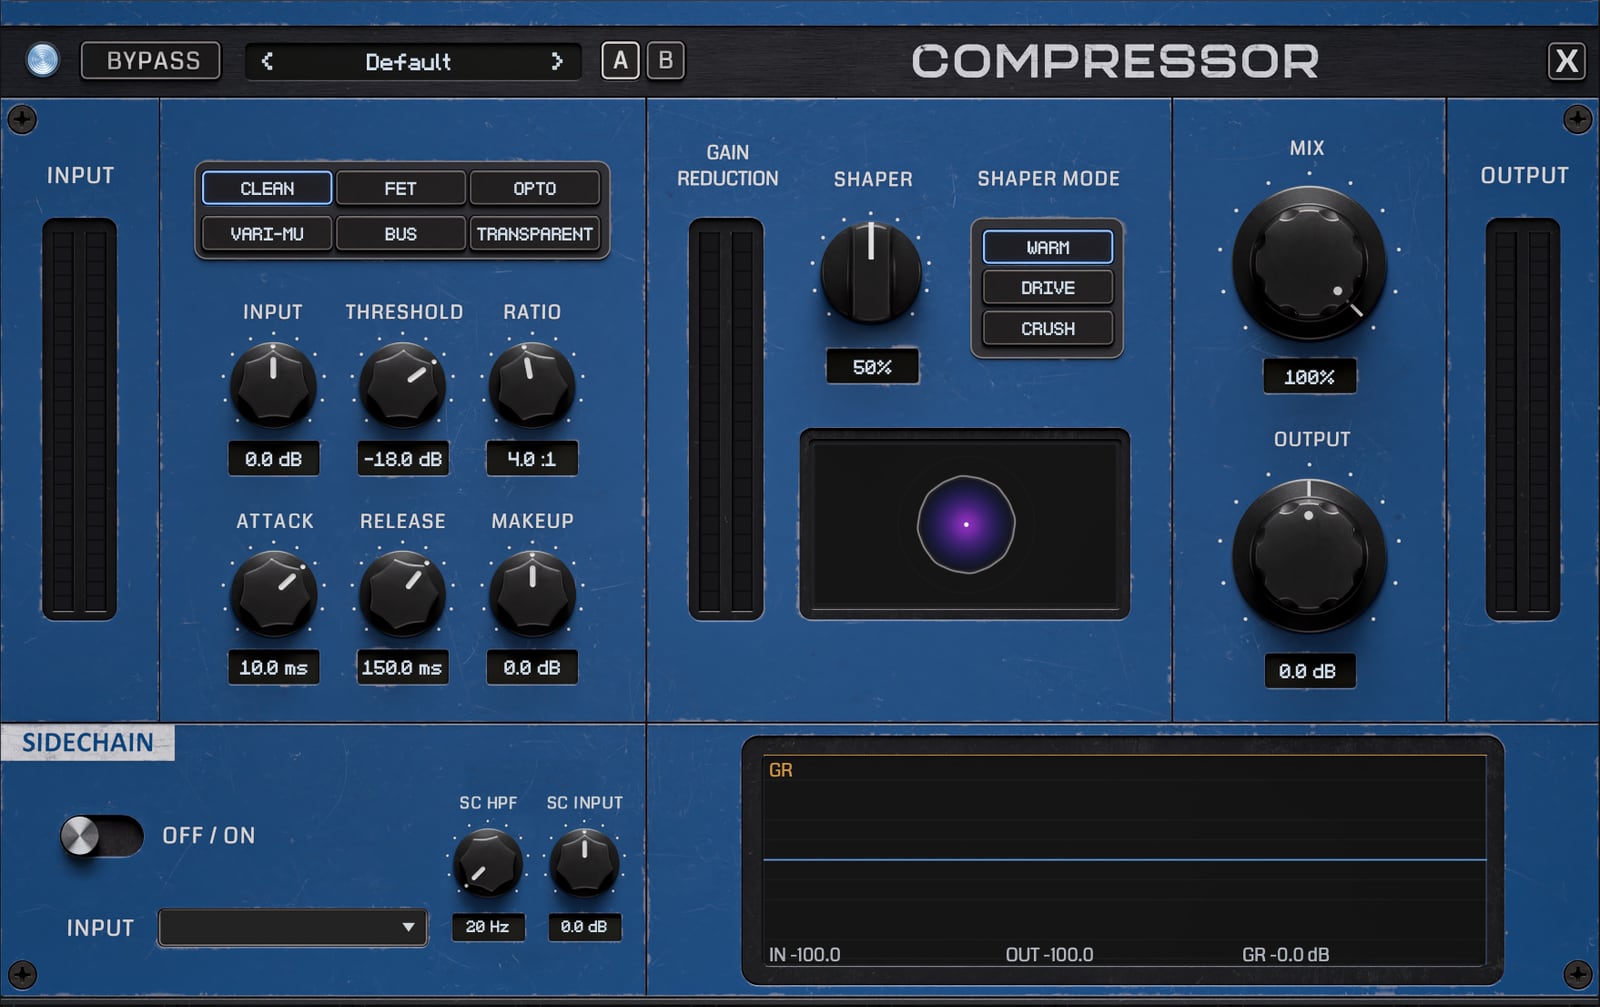This screenshot has width=1600, height=1007.
Task: Select the BUS compressor mode
Action: click(x=400, y=233)
